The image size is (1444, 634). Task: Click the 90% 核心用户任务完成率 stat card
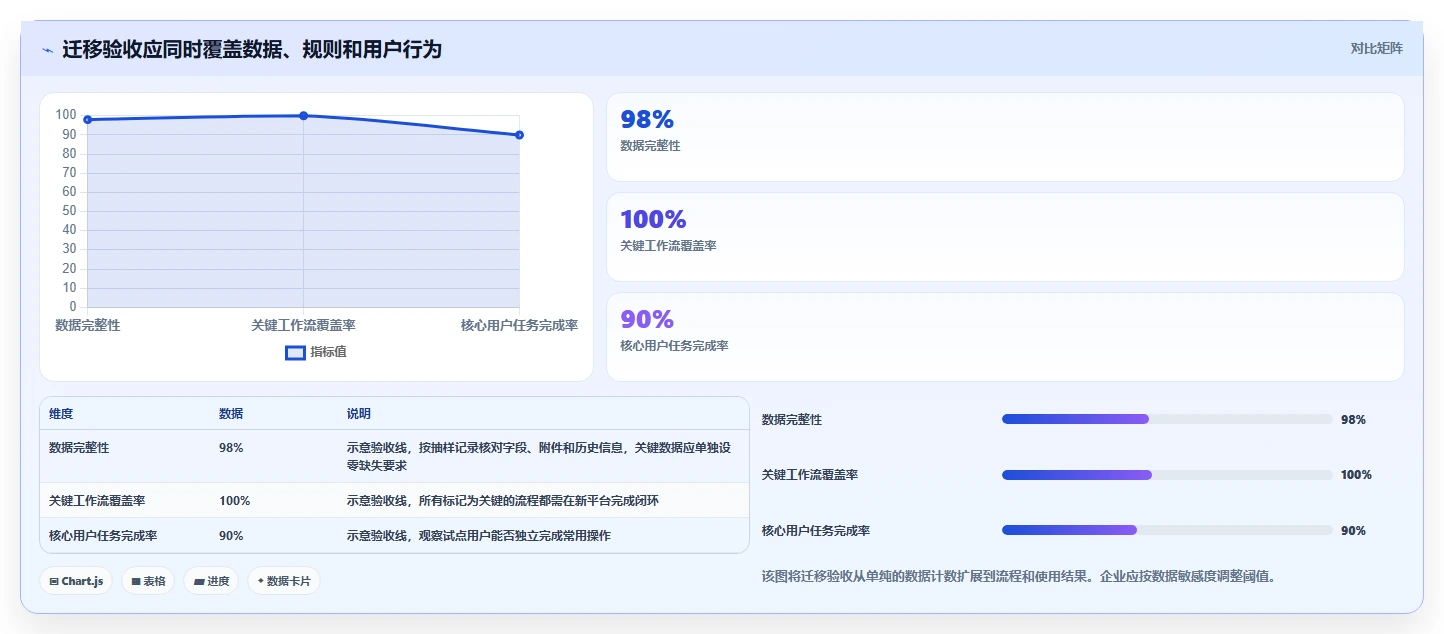(1005, 337)
